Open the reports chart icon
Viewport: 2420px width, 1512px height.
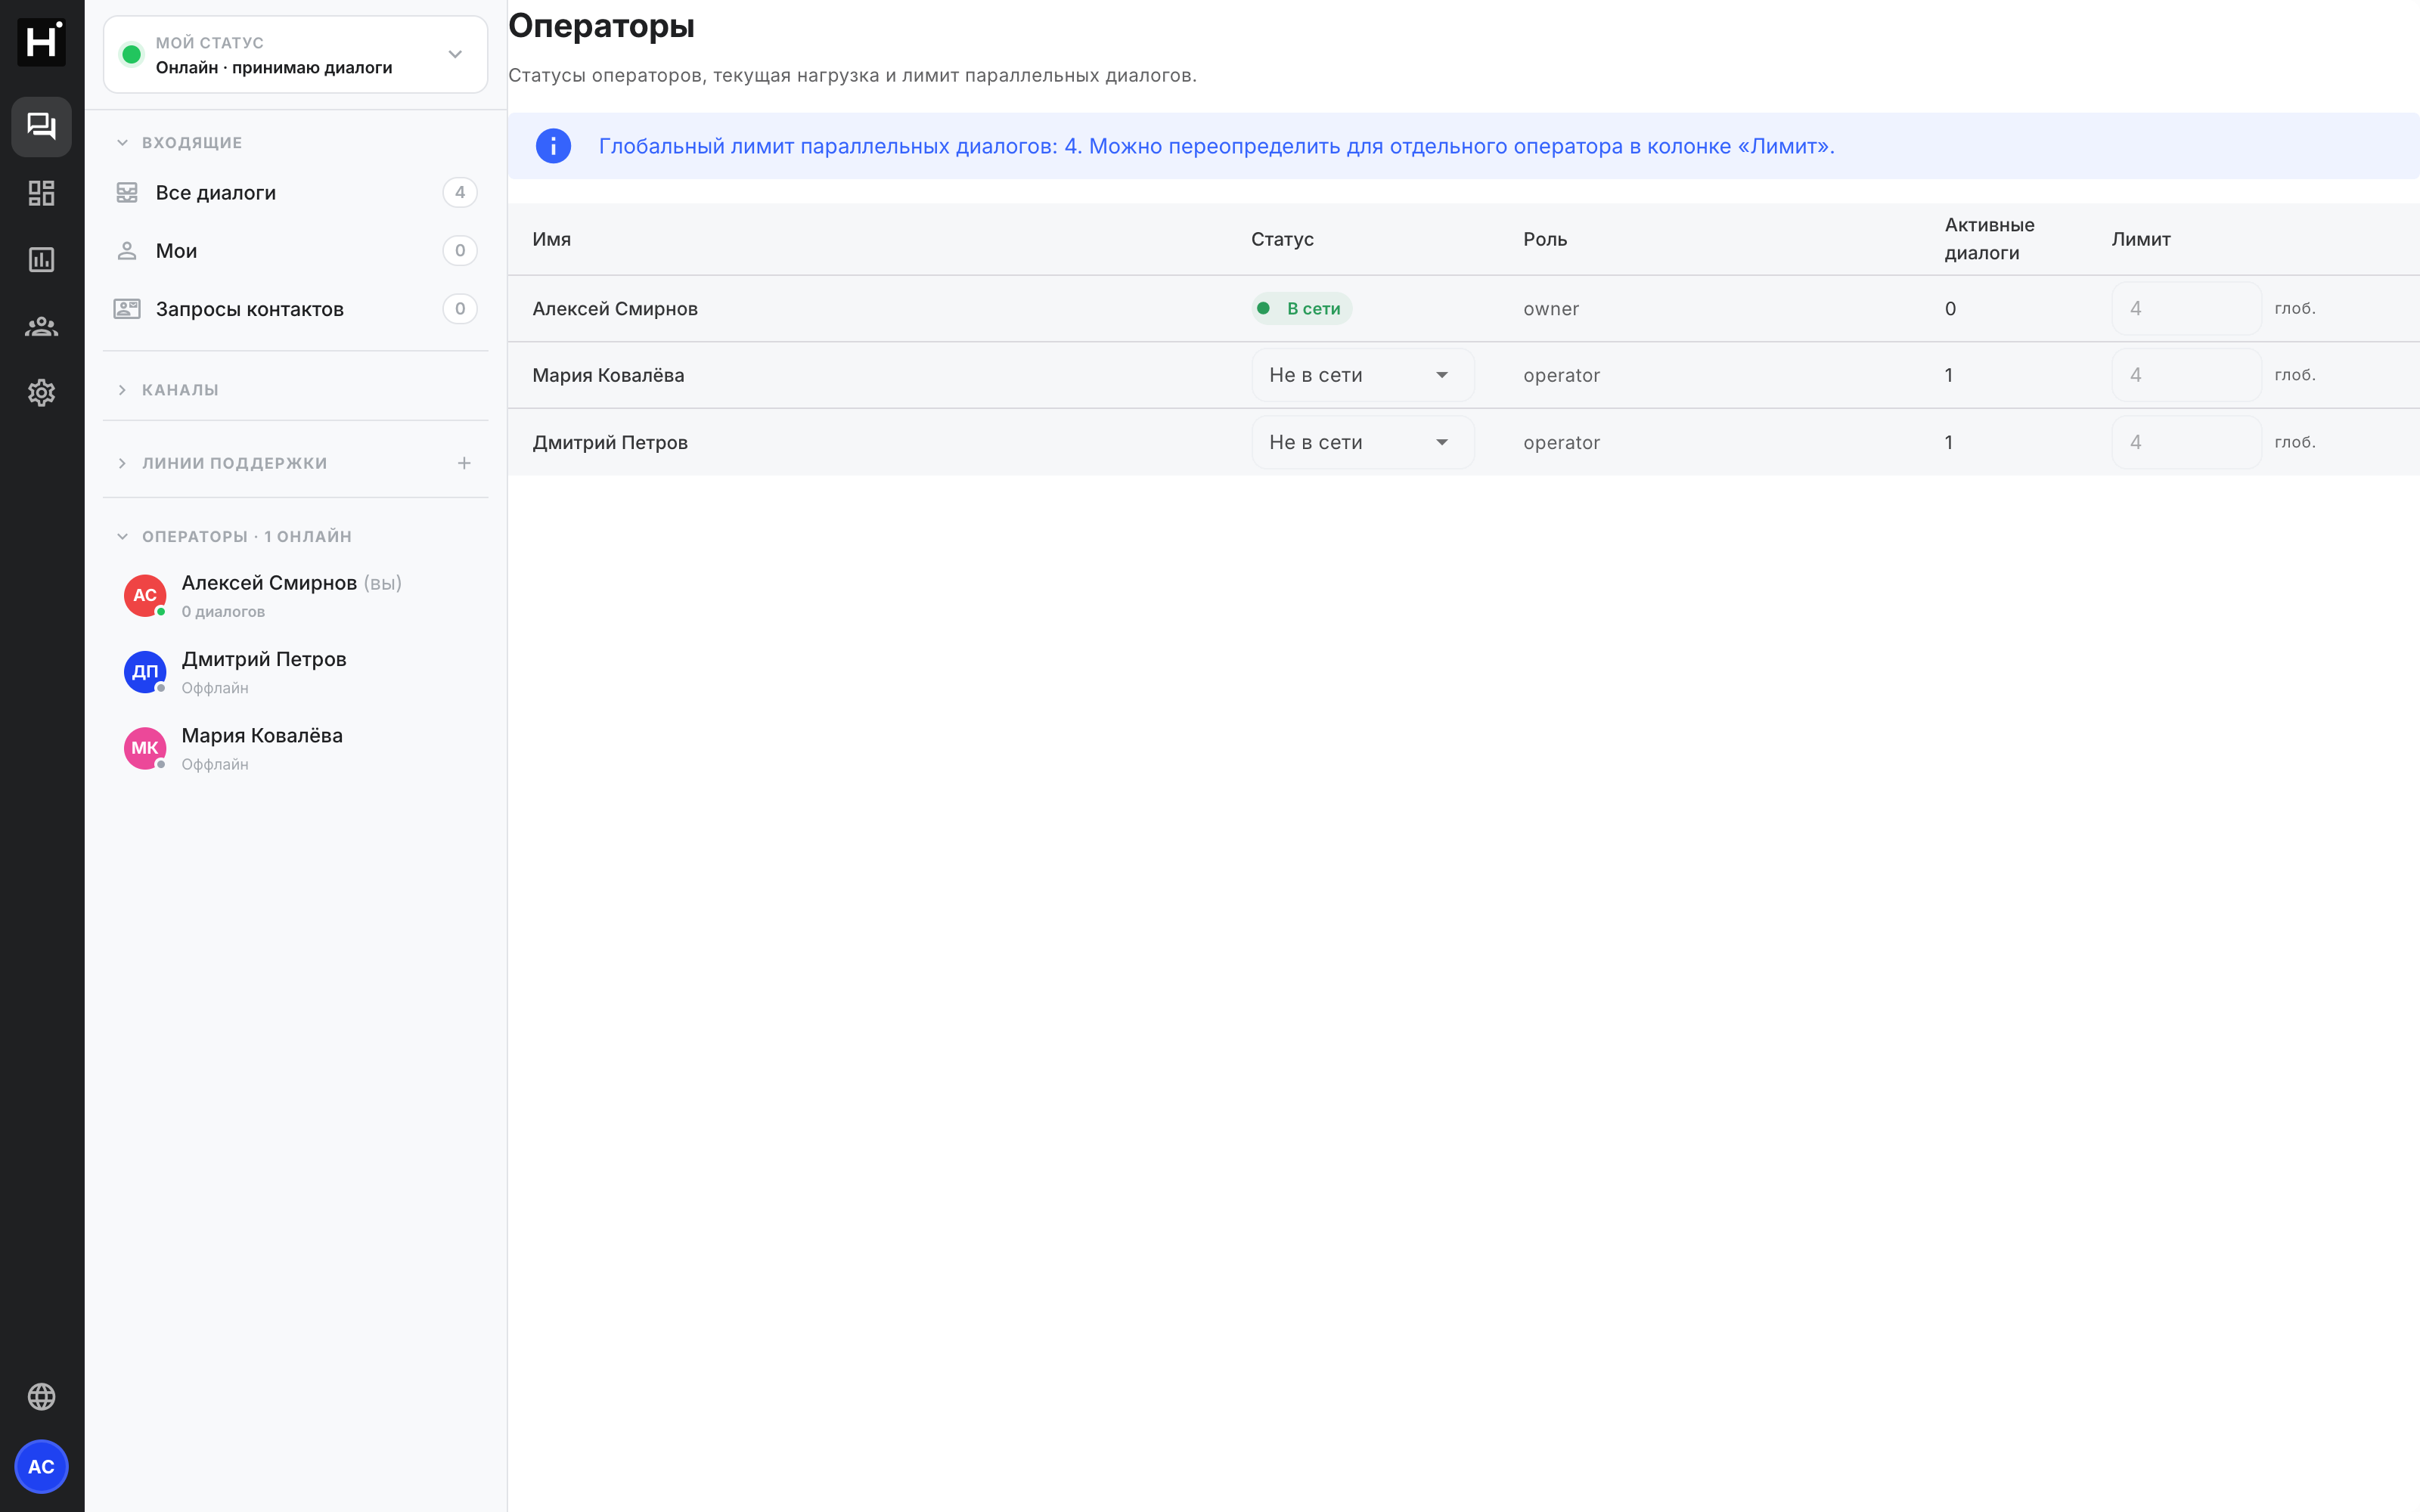pos(41,260)
